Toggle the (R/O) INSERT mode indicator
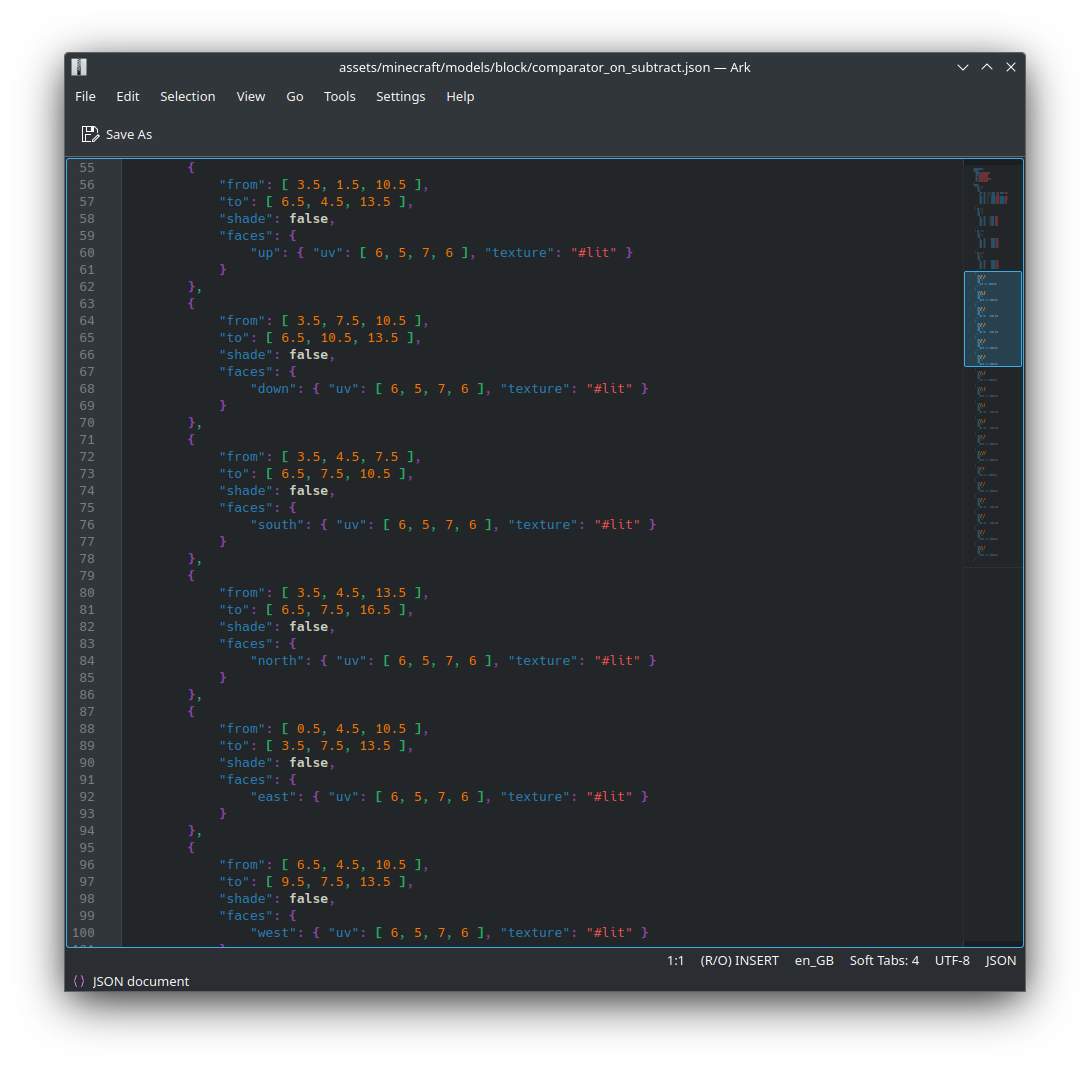Image resolution: width=1090 pixels, height=1068 pixels. coord(740,960)
